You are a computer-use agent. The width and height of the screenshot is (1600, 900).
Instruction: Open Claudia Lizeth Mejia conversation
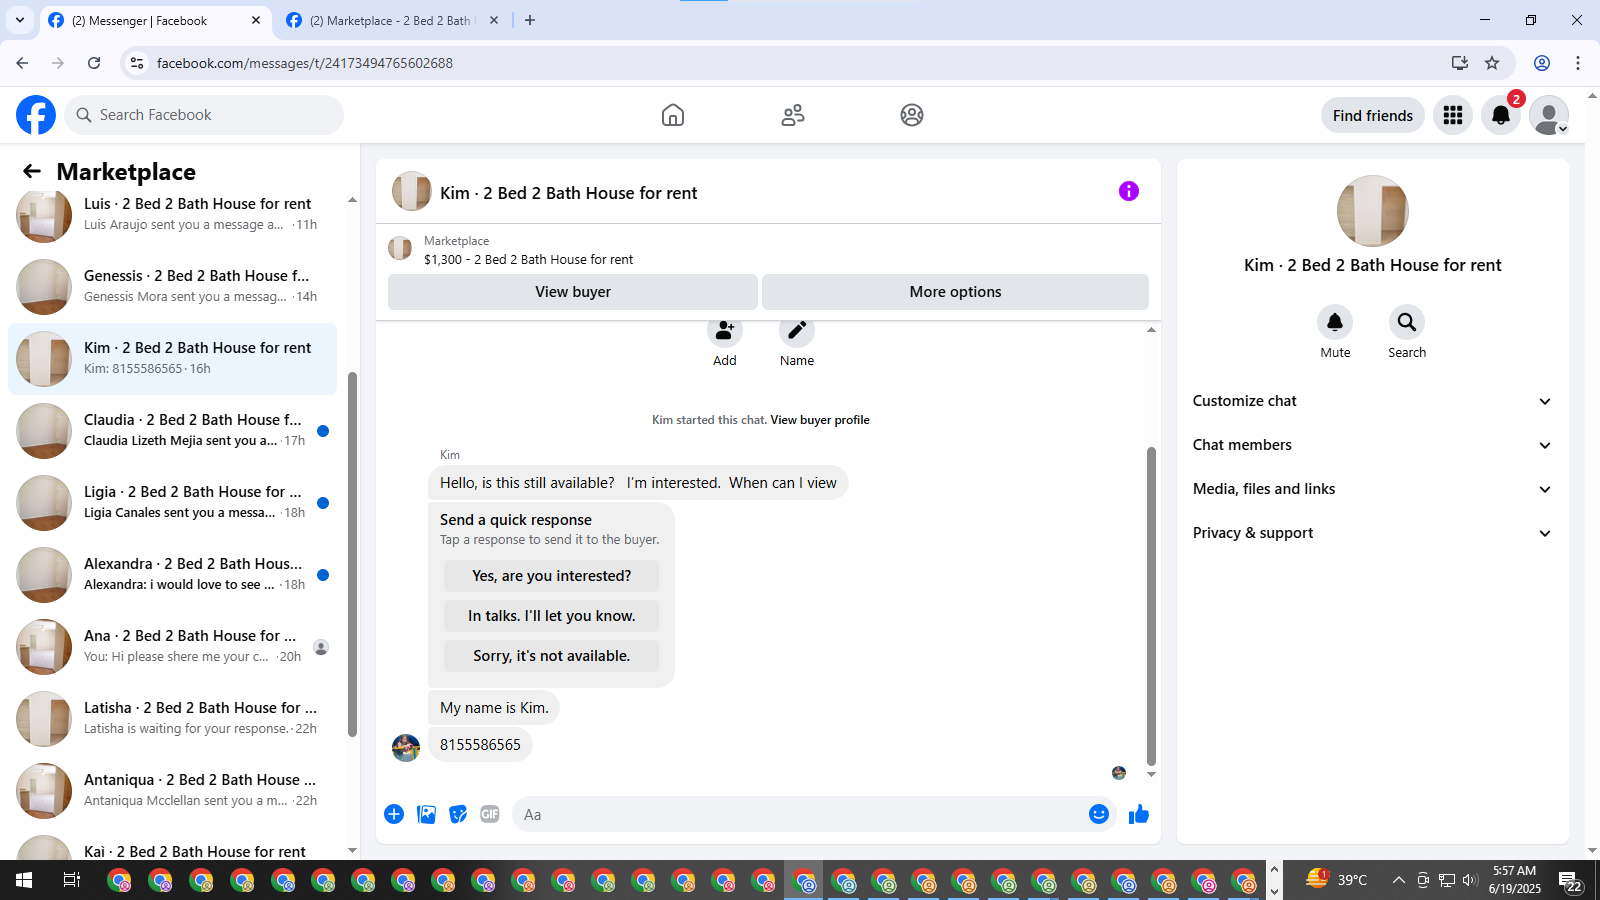tap(172, 430)
